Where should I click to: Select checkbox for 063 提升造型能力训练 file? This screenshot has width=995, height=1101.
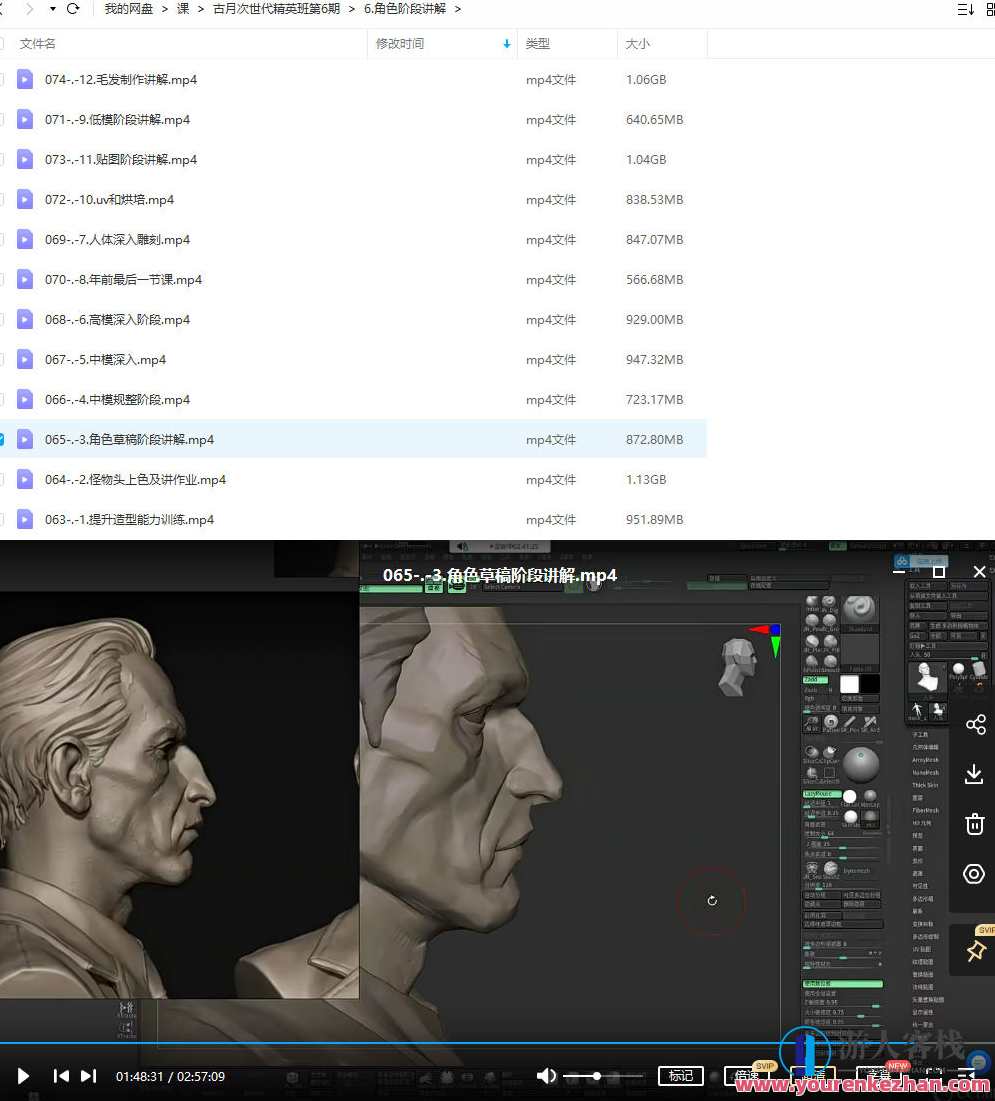pyautogui.click(x=2, y=519)
